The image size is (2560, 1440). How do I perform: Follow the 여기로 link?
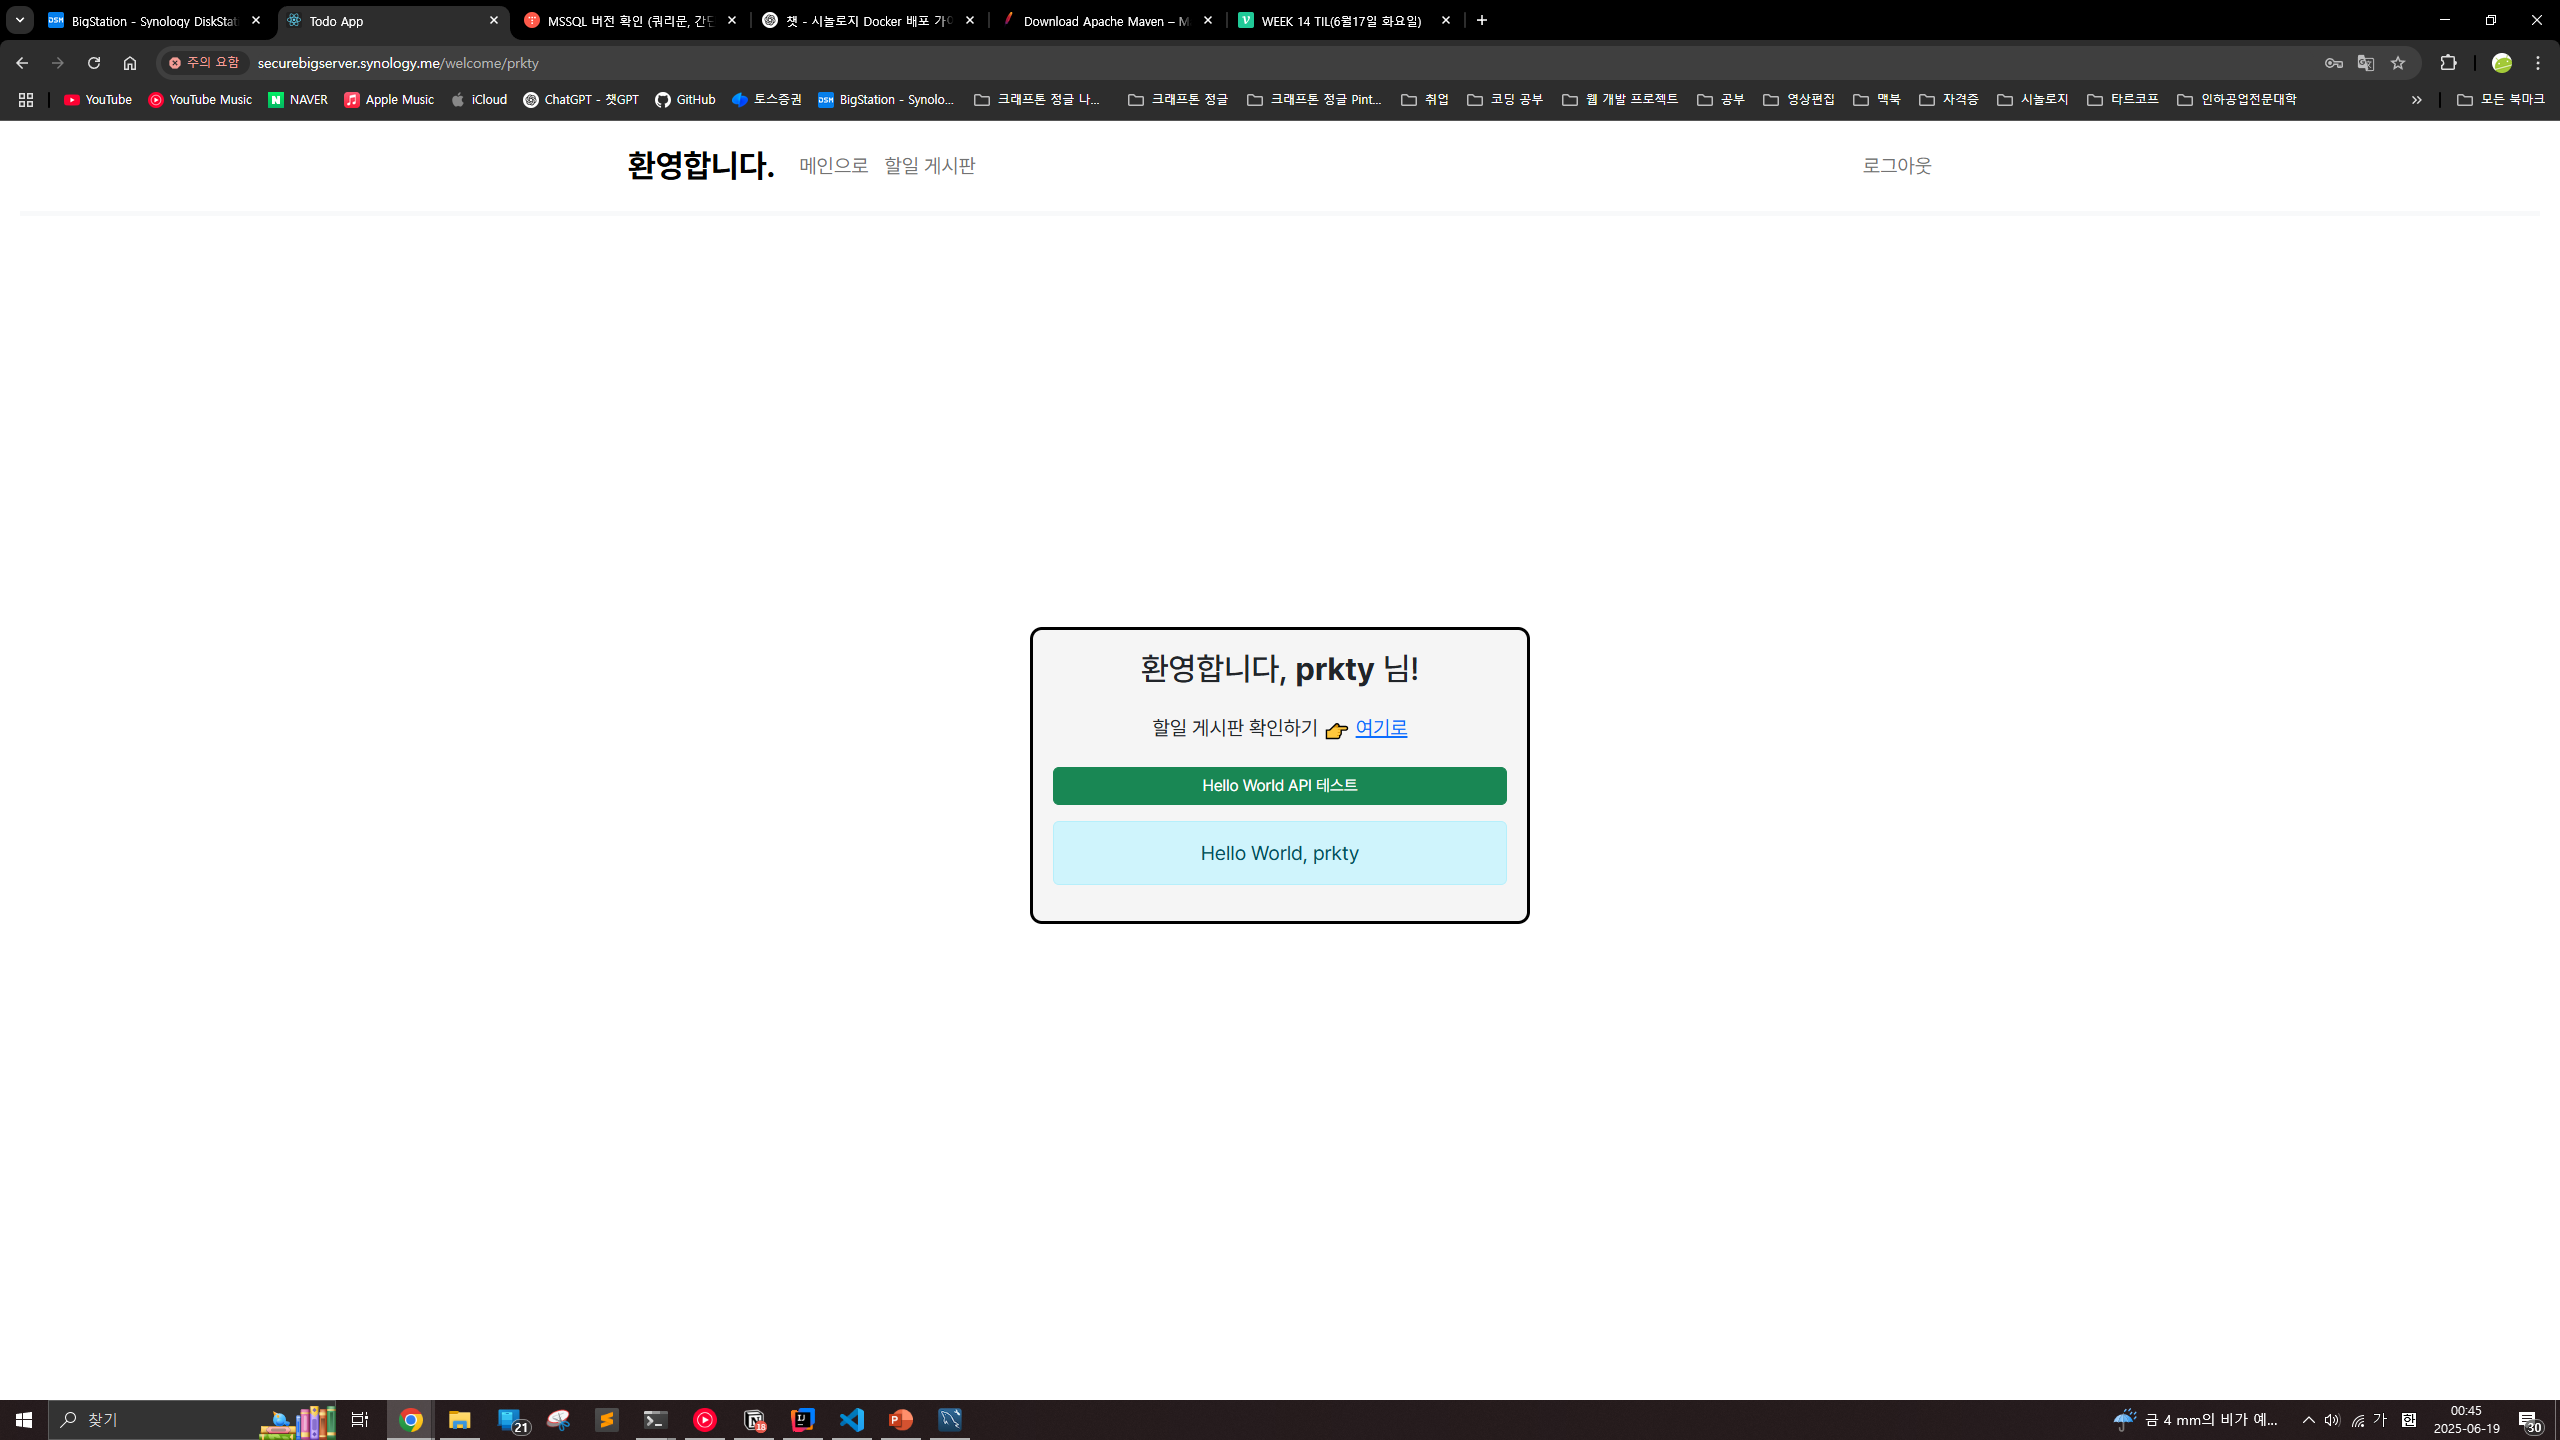pos(1381,728)
